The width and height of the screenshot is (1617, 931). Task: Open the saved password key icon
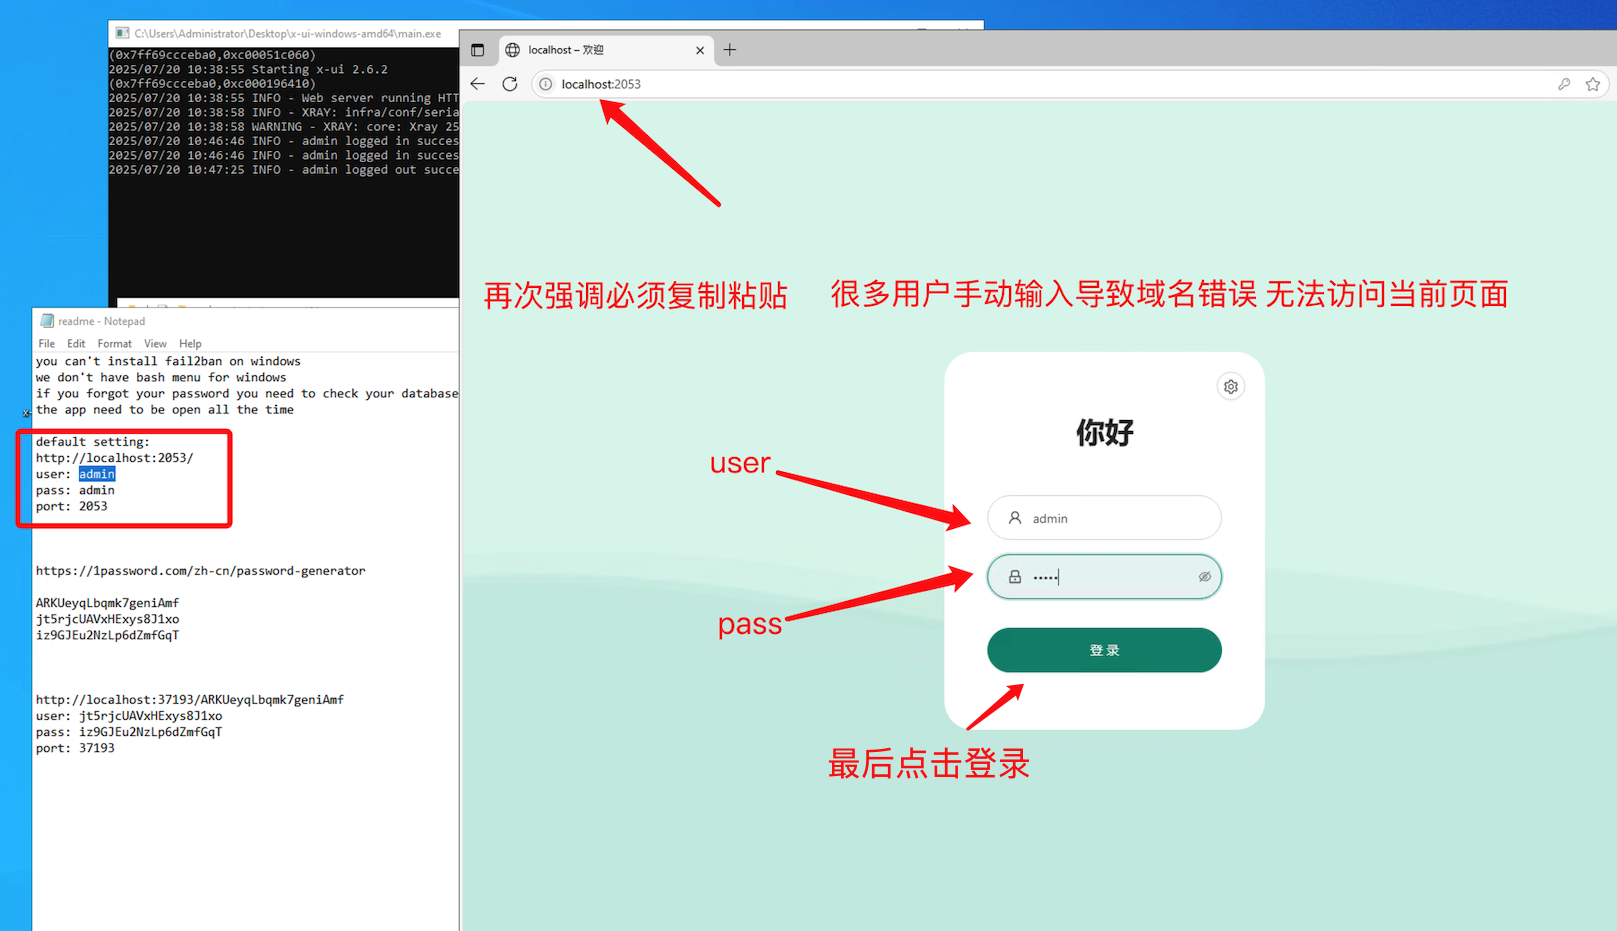(1564, 84)
